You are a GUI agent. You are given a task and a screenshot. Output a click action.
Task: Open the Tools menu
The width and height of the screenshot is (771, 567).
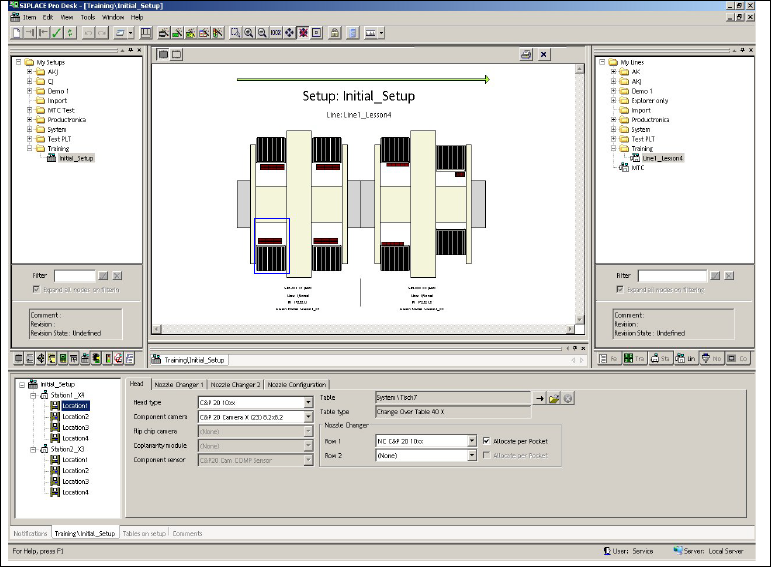[88, 17]
